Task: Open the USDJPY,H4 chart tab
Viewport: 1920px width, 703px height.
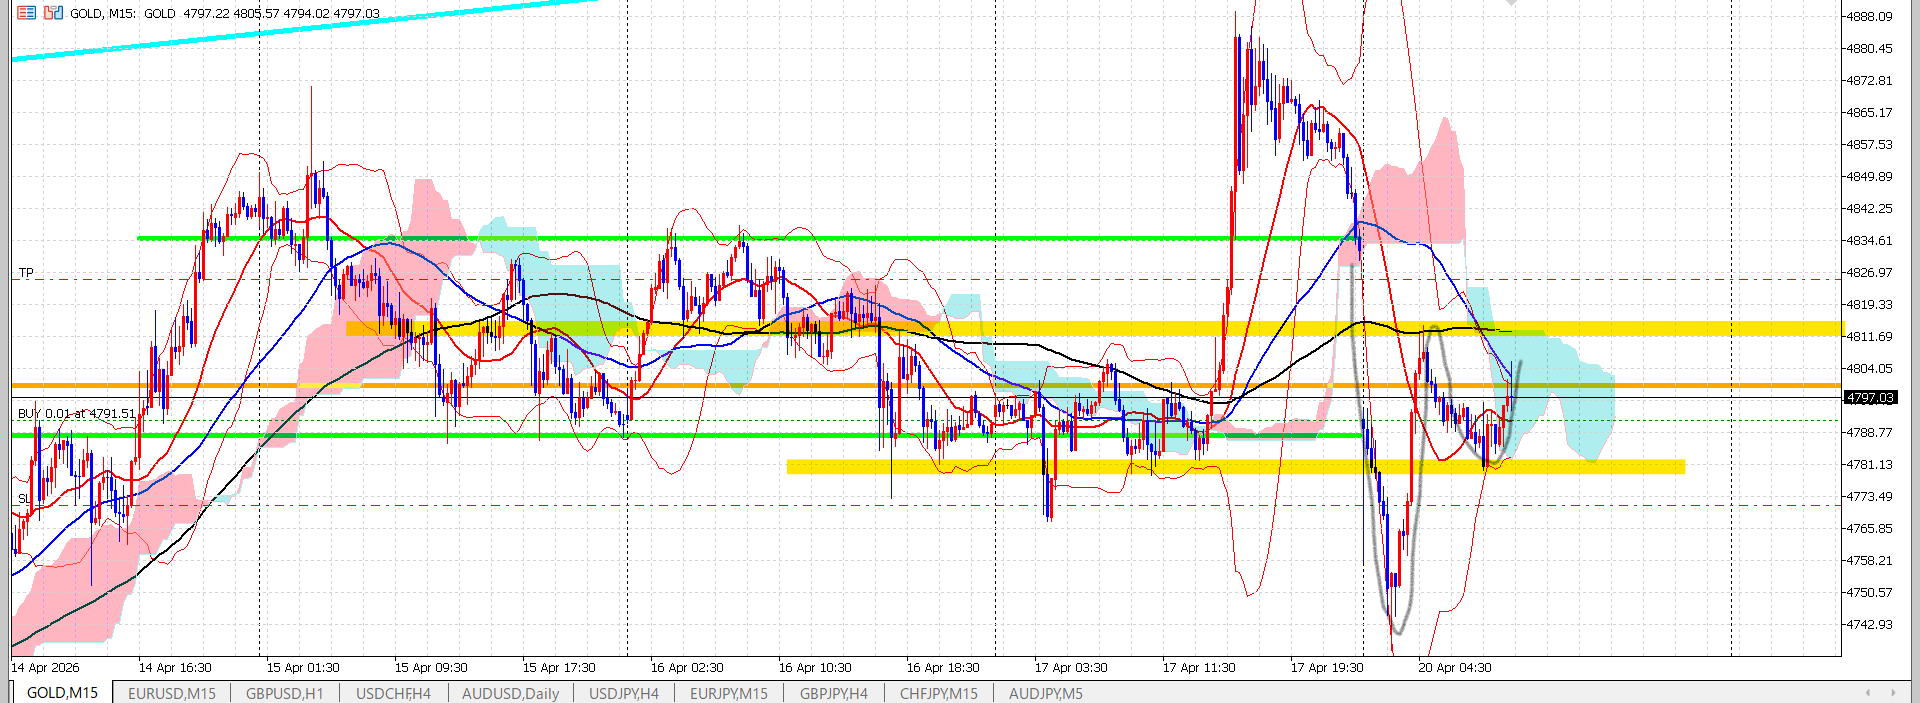Action: (623, 693)
